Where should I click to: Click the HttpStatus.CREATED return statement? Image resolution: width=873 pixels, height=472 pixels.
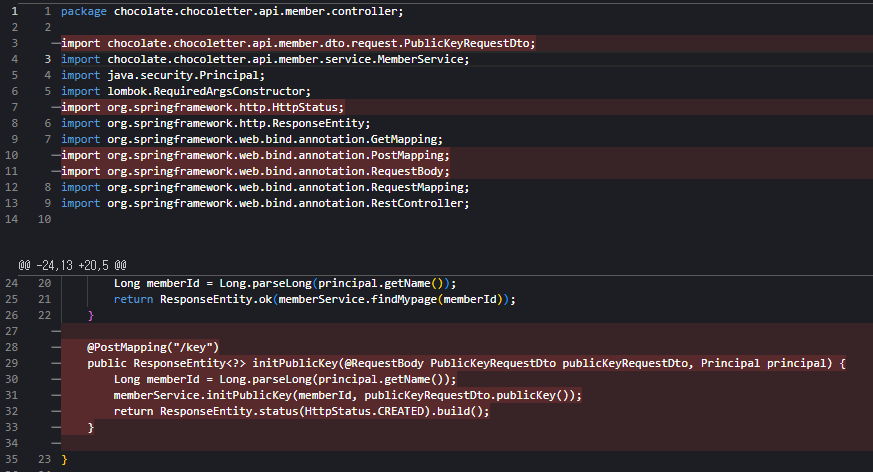coord(301,411)
